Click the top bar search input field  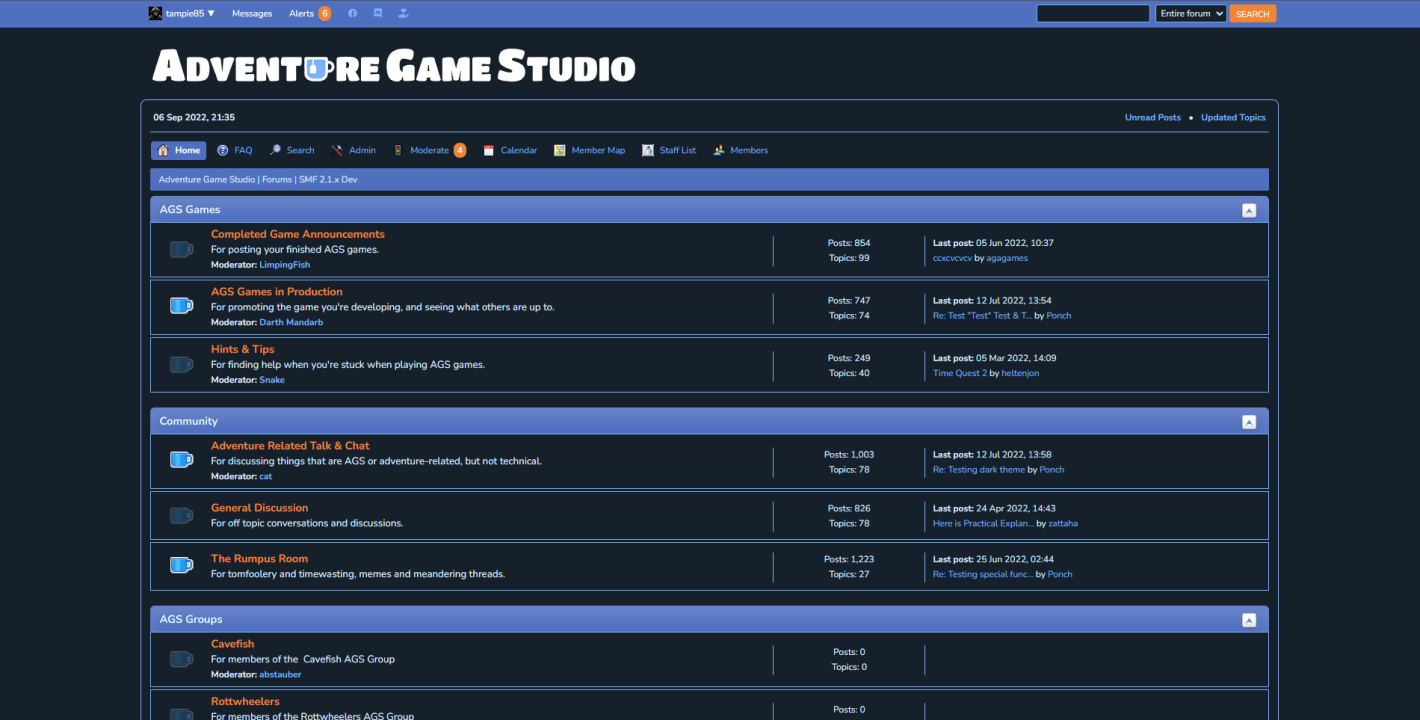coord(1093,13)
